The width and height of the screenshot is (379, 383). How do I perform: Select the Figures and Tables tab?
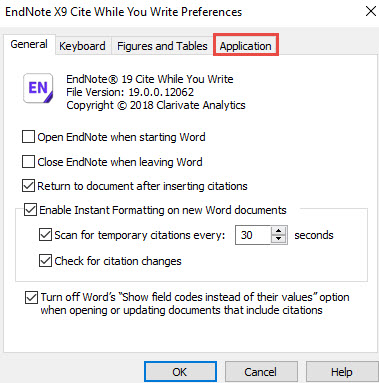pyautogui.click(x=162, y=46)
